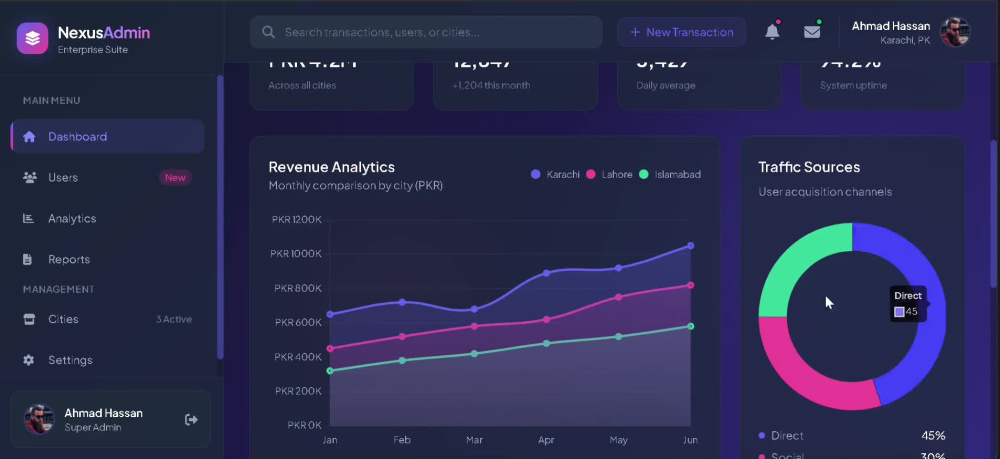Viewport: 1000px width, 459px height.
Task: Click the New Transaction button
Action: tap(682, 32)
